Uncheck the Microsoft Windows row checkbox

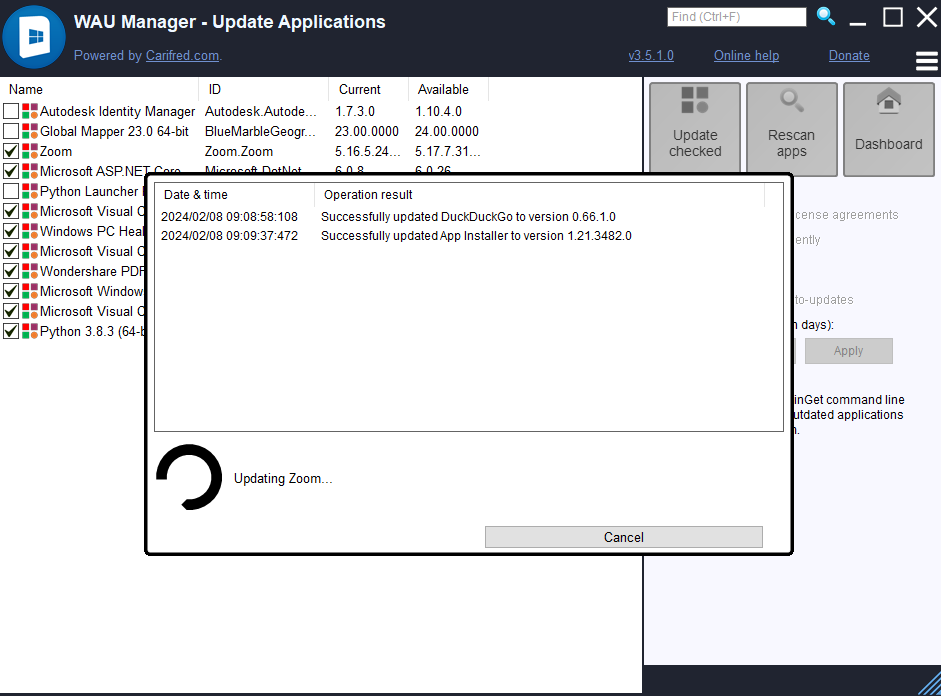point(11,291)
